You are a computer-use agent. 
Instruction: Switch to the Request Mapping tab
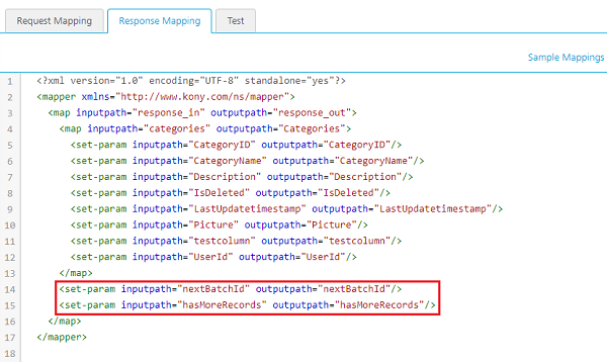54,21
